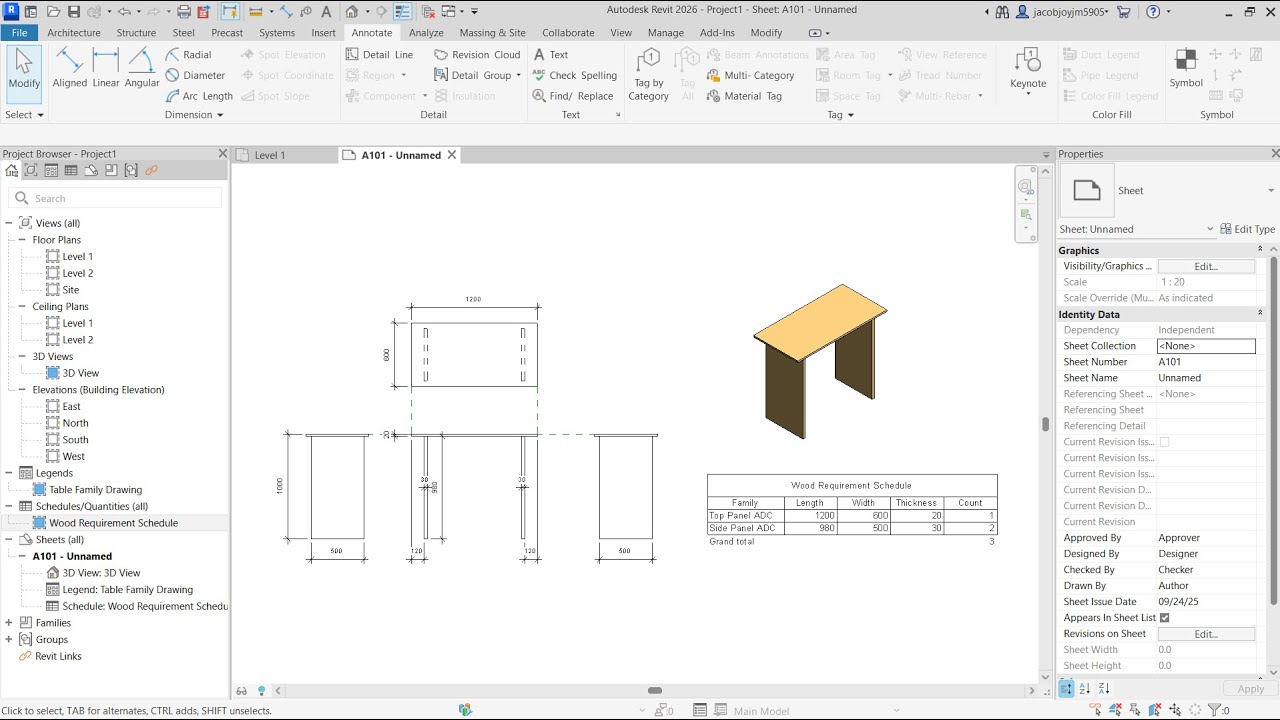Open the Insert ribbon tab

pyautogui.click(x=323, y=33)
